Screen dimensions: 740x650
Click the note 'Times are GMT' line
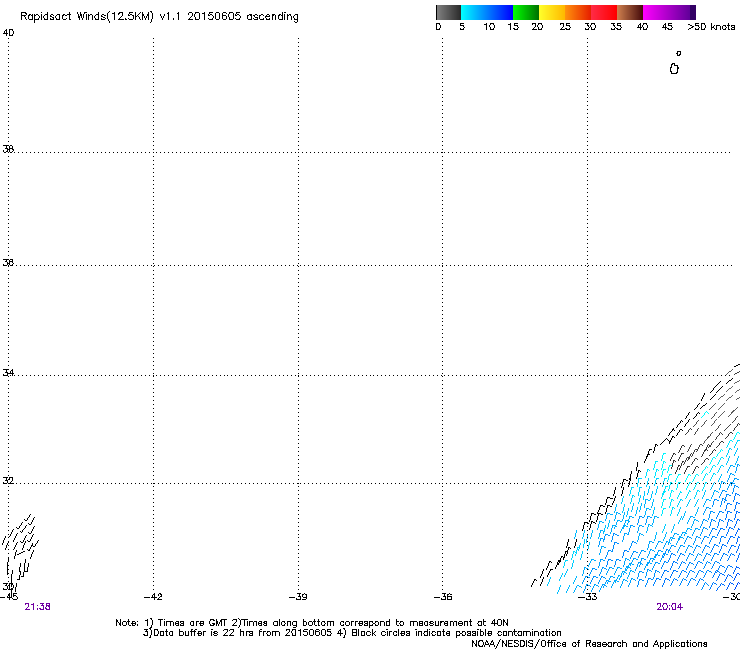pos(311,623)
